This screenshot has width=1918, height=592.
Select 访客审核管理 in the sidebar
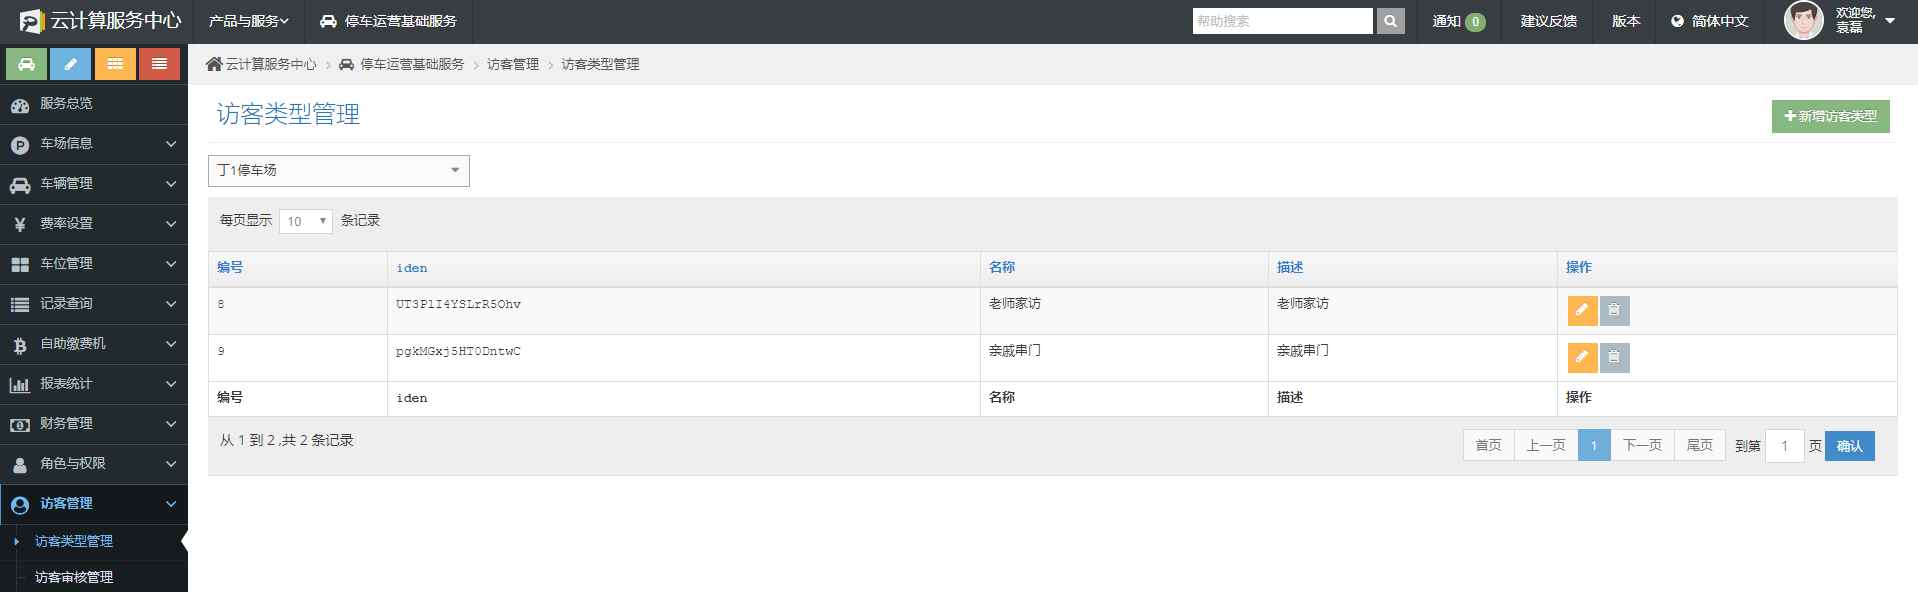pos(74,577)
